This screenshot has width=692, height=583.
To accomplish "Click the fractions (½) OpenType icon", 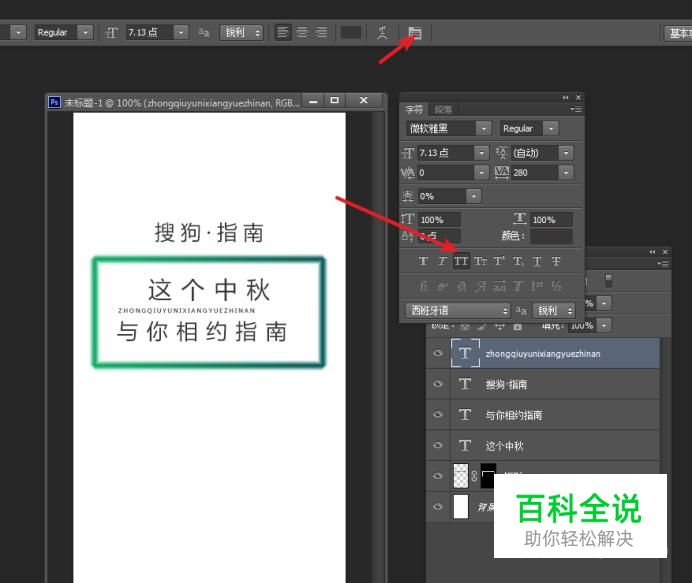I will coord(556,286).
